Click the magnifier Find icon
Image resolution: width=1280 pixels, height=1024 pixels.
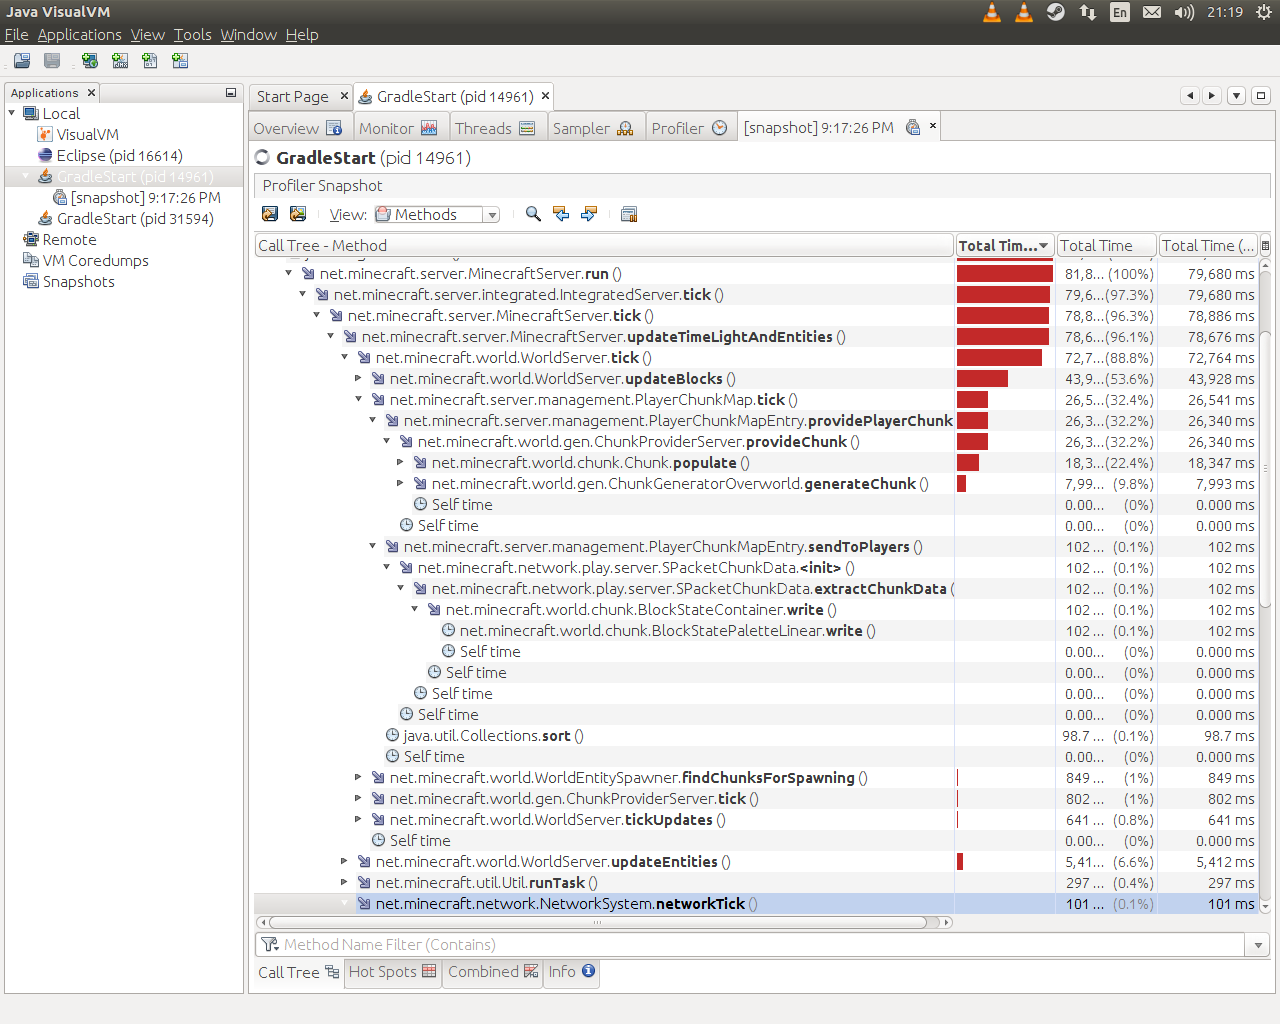pos(533,214)
